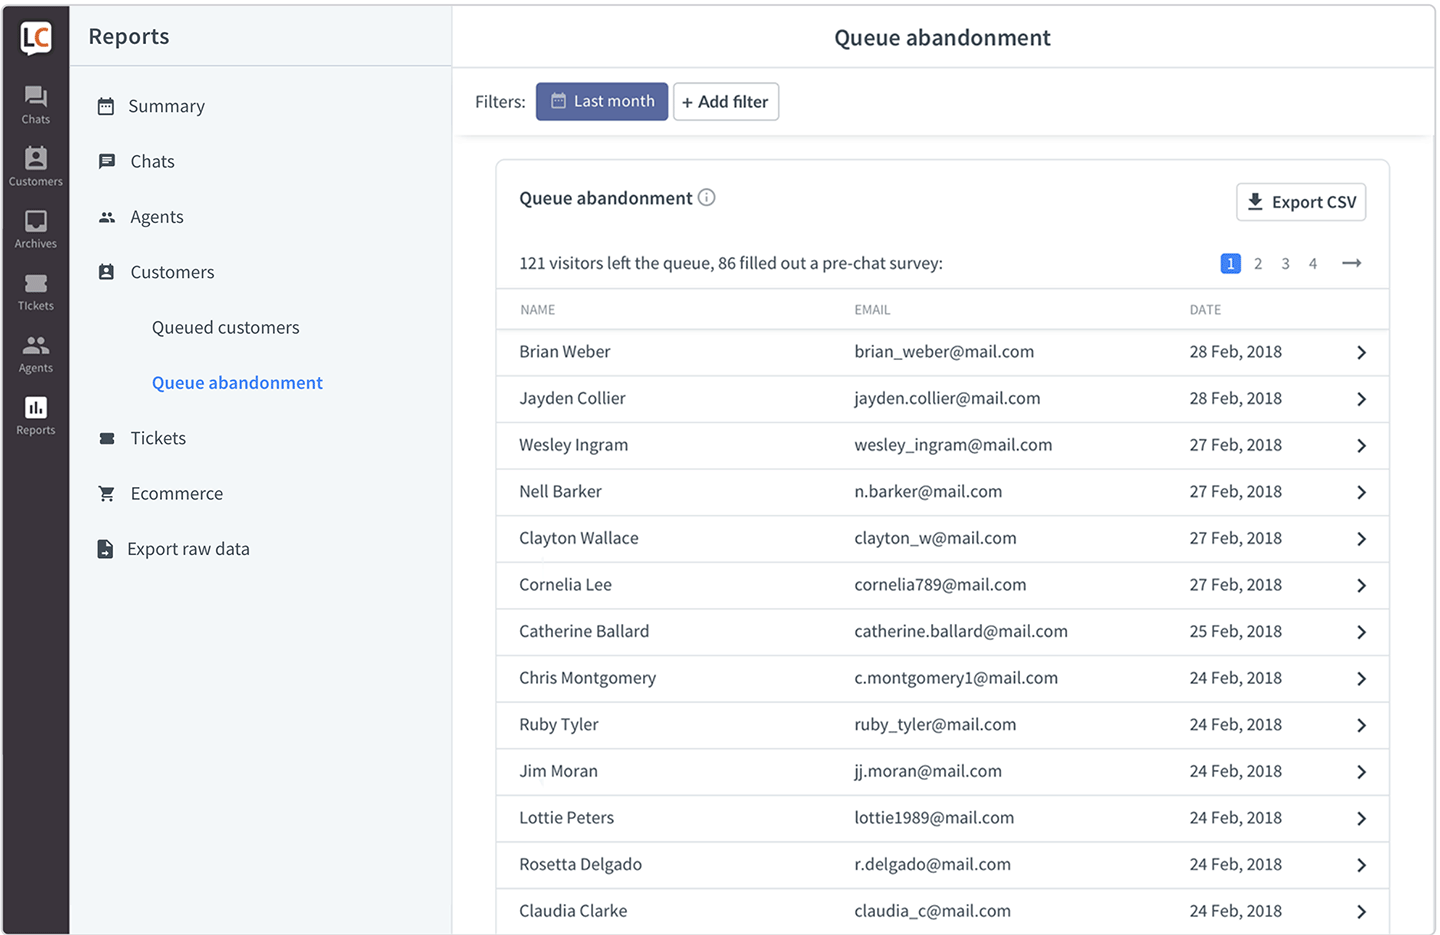The height and width of the screenshot is (935, 1440).
Task: Click the Export CSV button
Action: click(x=1301, y=202)
